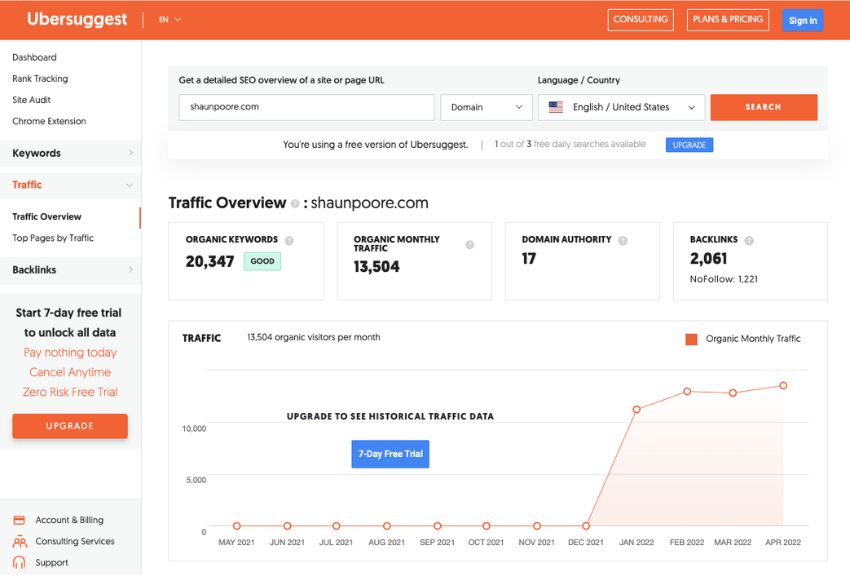Open Plans & Pricing page
This screenshot has height=575, width=850.
pyautogui.click(x=727, y=20)
